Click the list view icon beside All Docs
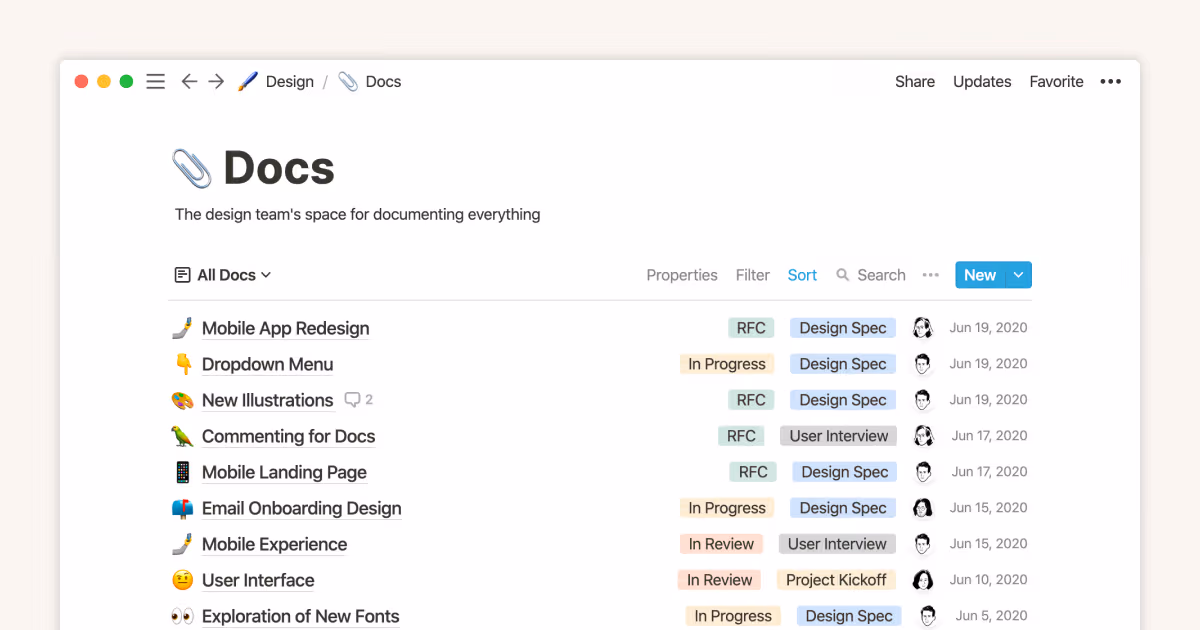The image size is (1200, 630). tap(181, 274)
